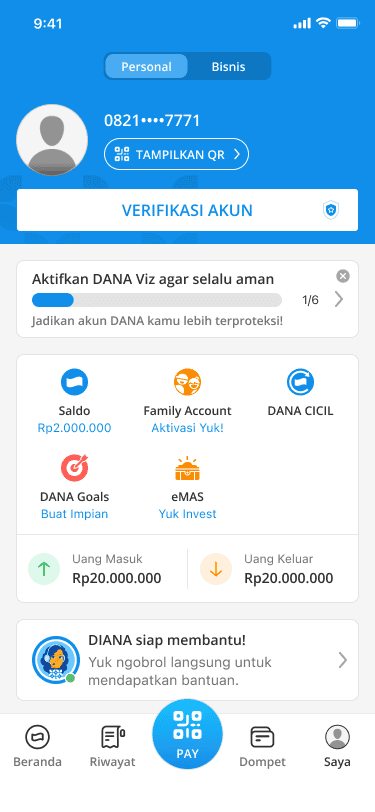This screenshot has width=375, height=812.
Task: Open the Dompet wallet tab
Action: pos(262,746)
